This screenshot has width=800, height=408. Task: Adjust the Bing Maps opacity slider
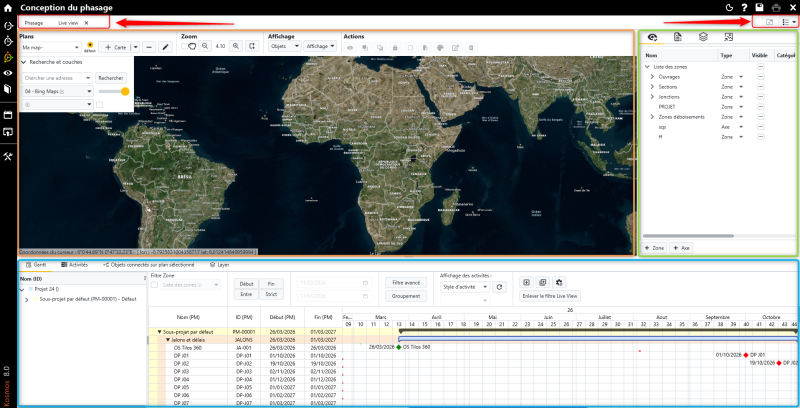tap(125, 91)
